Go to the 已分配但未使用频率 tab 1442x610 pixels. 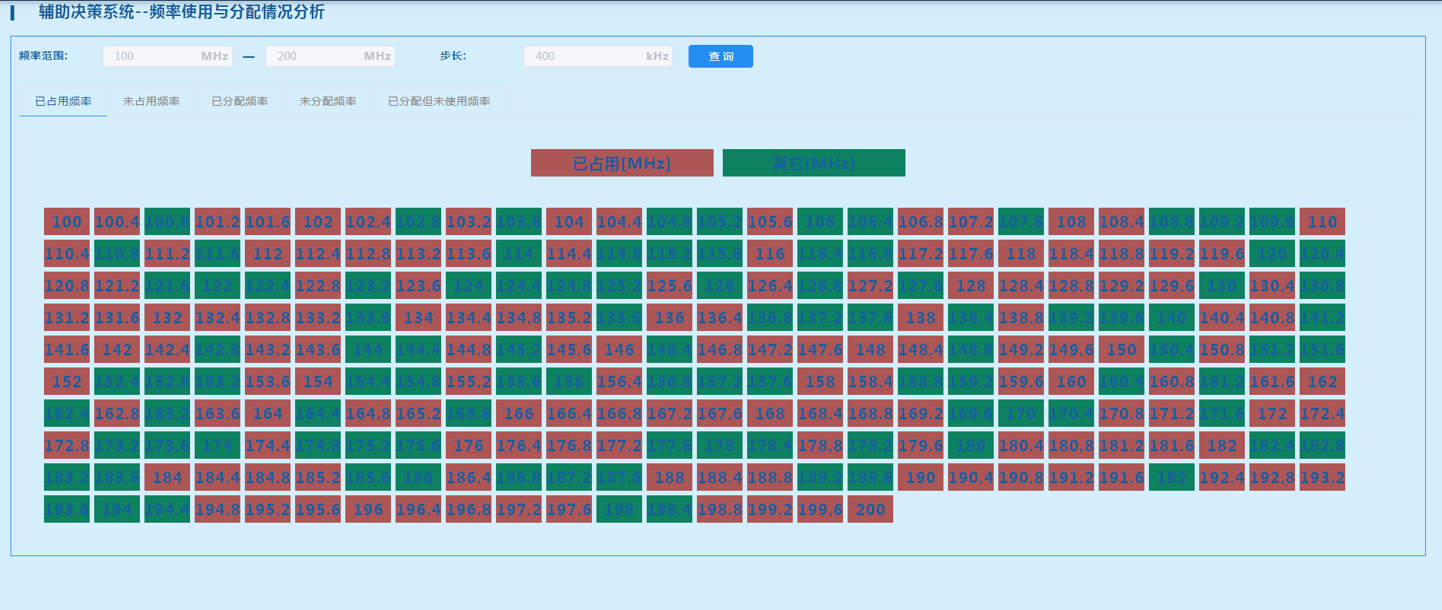(439, 102)
